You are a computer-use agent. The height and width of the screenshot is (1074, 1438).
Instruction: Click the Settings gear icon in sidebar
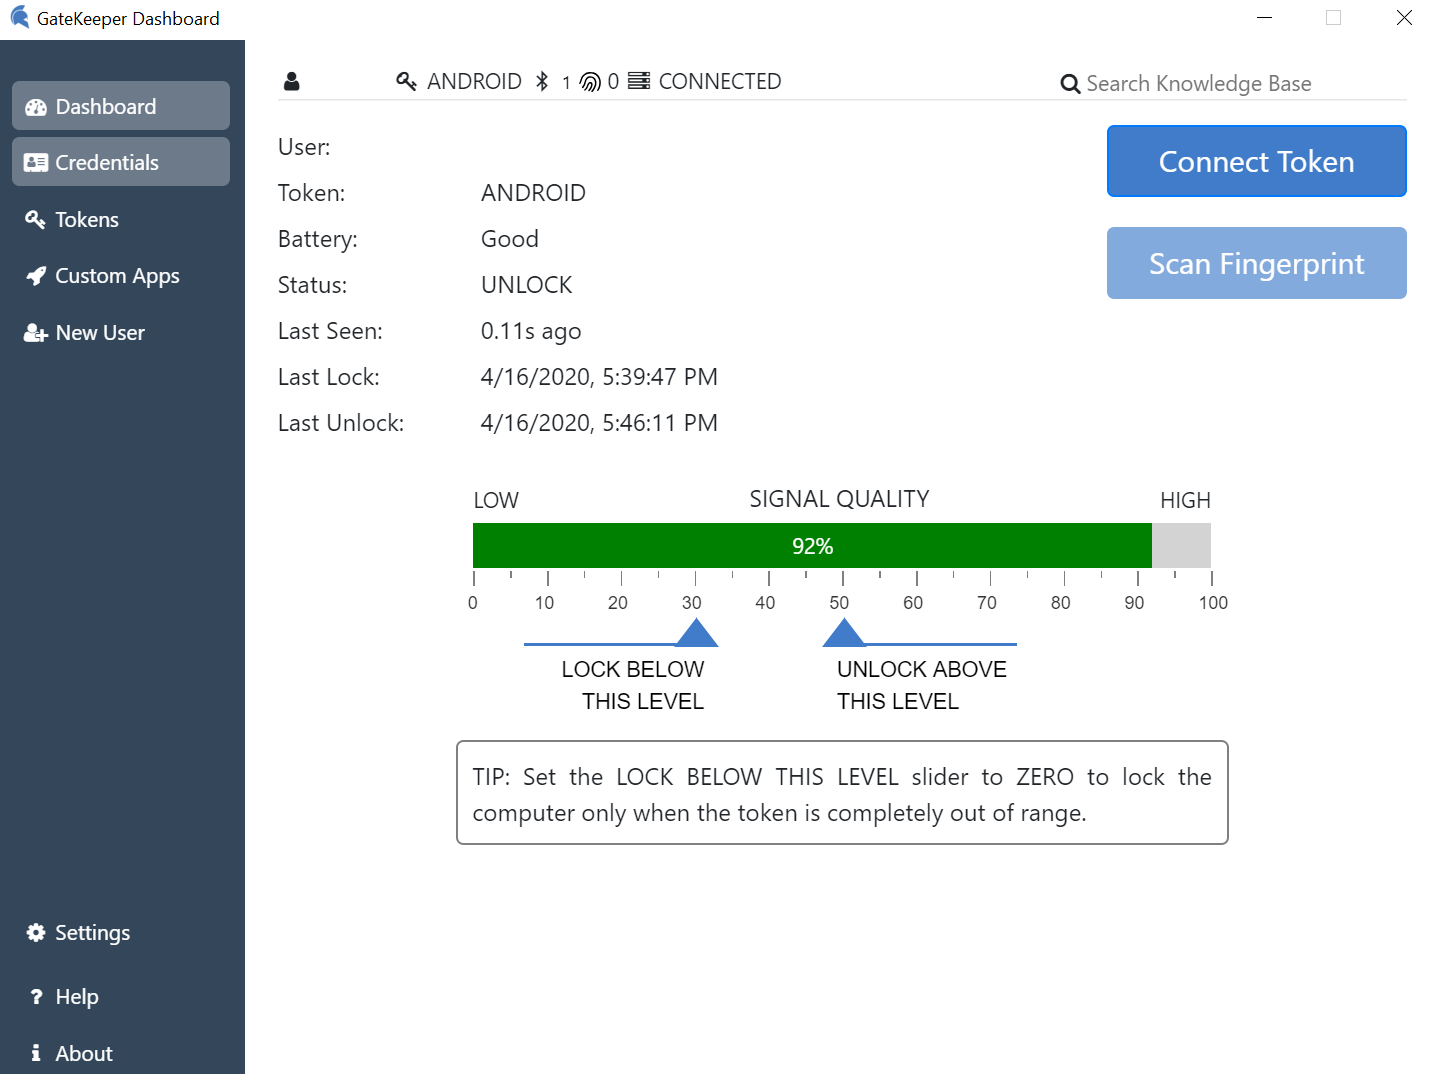(x=36, y=933)
